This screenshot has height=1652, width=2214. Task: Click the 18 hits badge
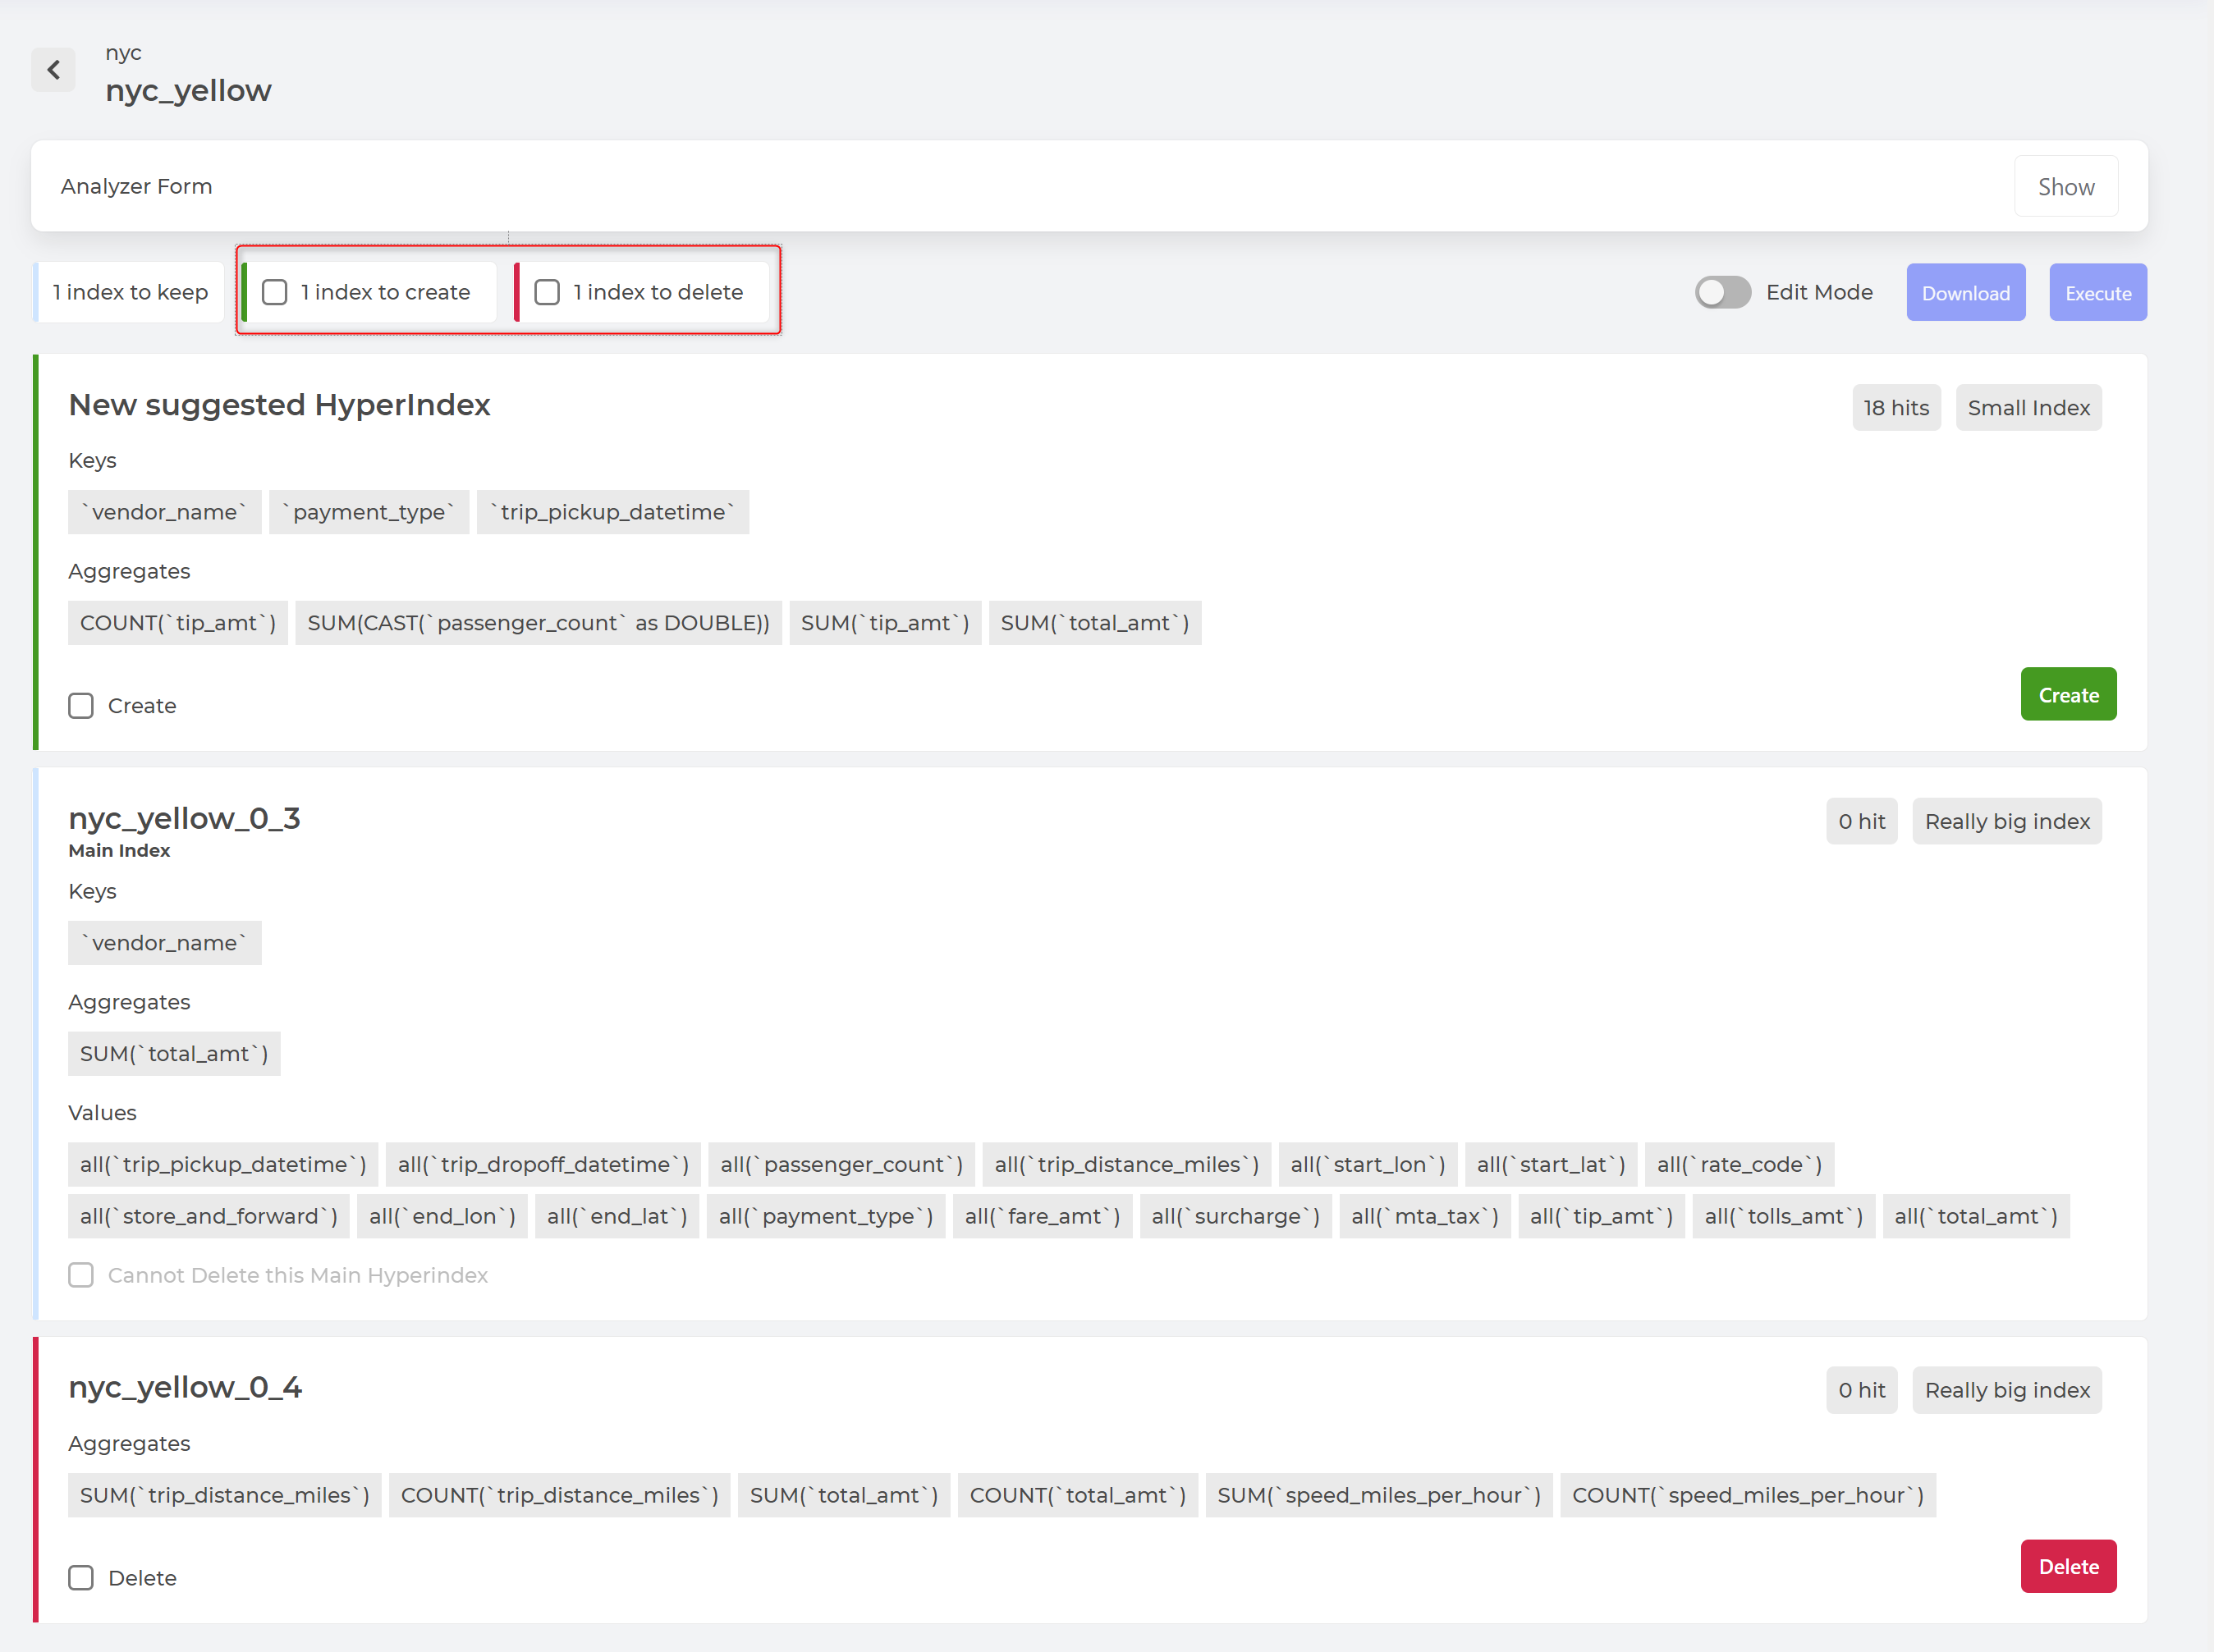(x=1896, y=408)
